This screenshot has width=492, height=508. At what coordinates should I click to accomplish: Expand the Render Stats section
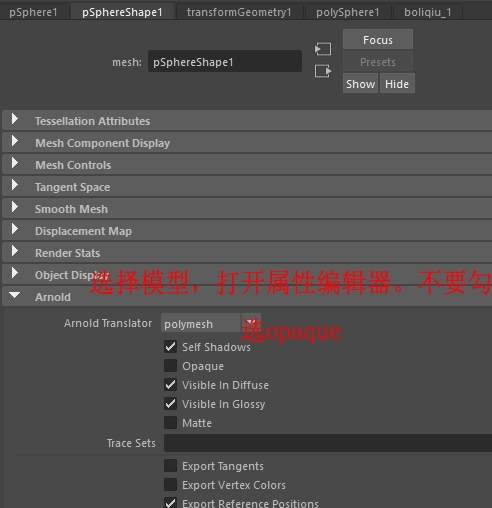[247, 253]
